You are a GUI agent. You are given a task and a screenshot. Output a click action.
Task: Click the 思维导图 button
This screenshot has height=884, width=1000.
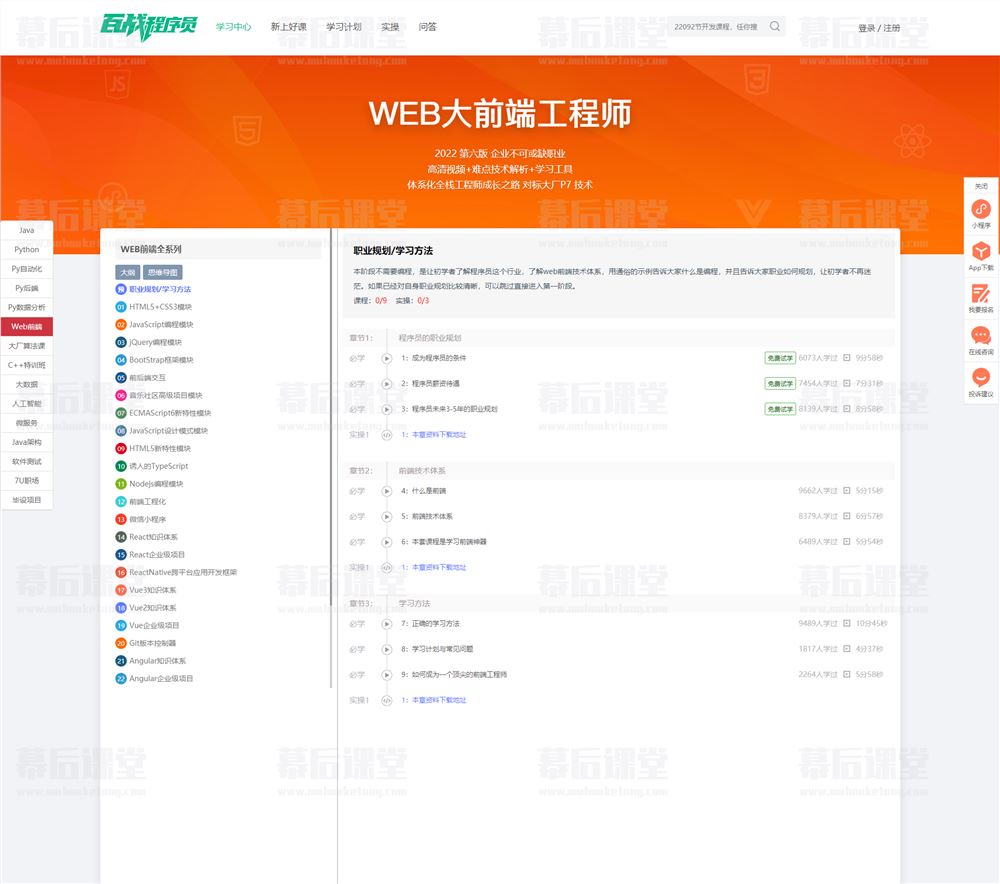click(x=163, y=272)
